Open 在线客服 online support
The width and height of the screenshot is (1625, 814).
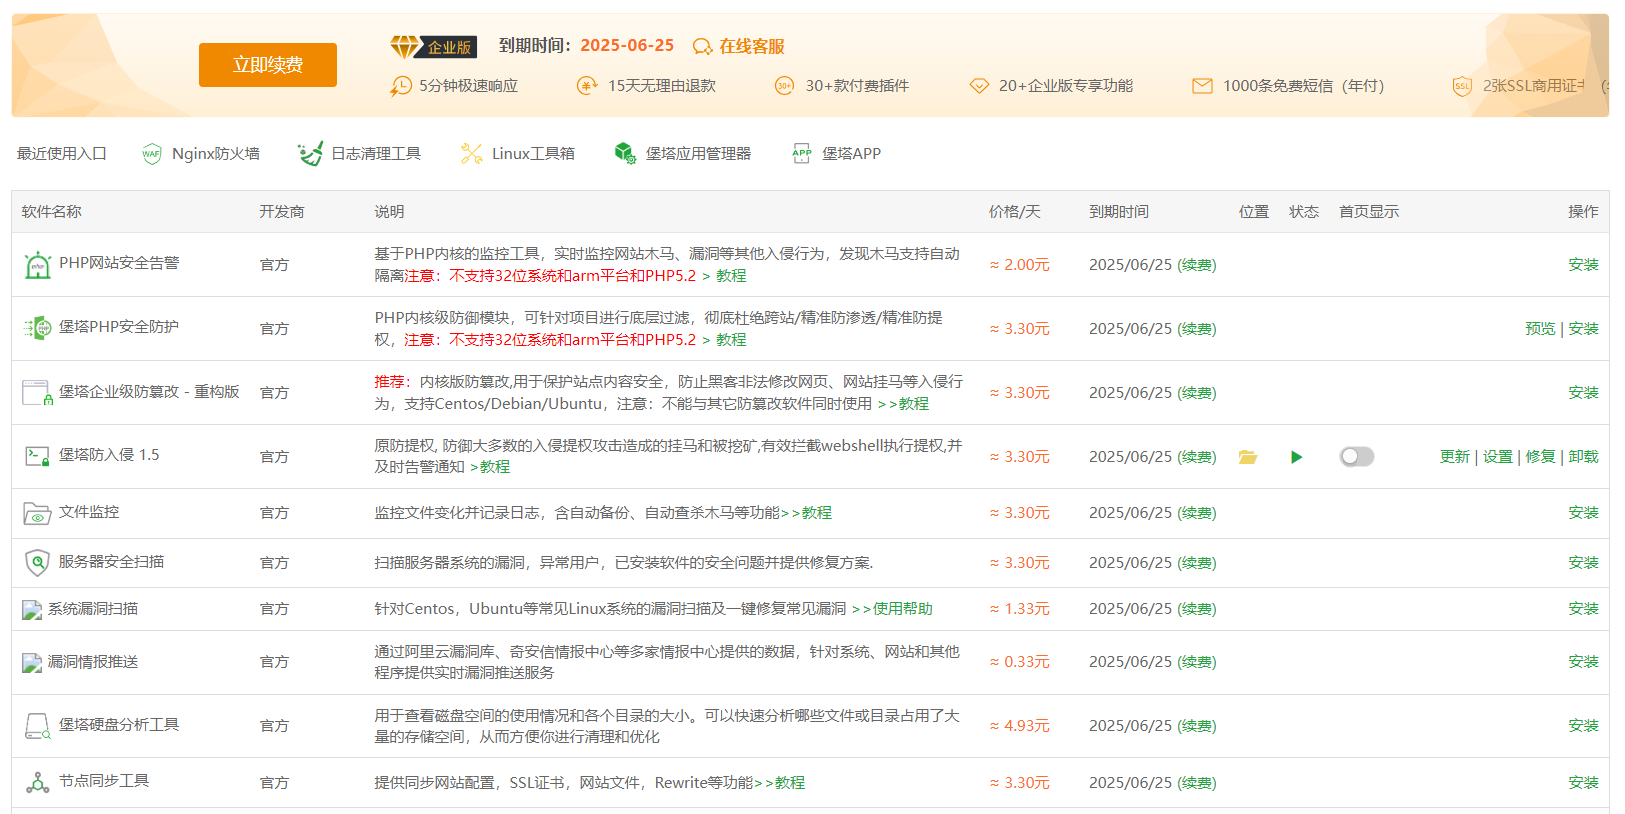(739, 47)
